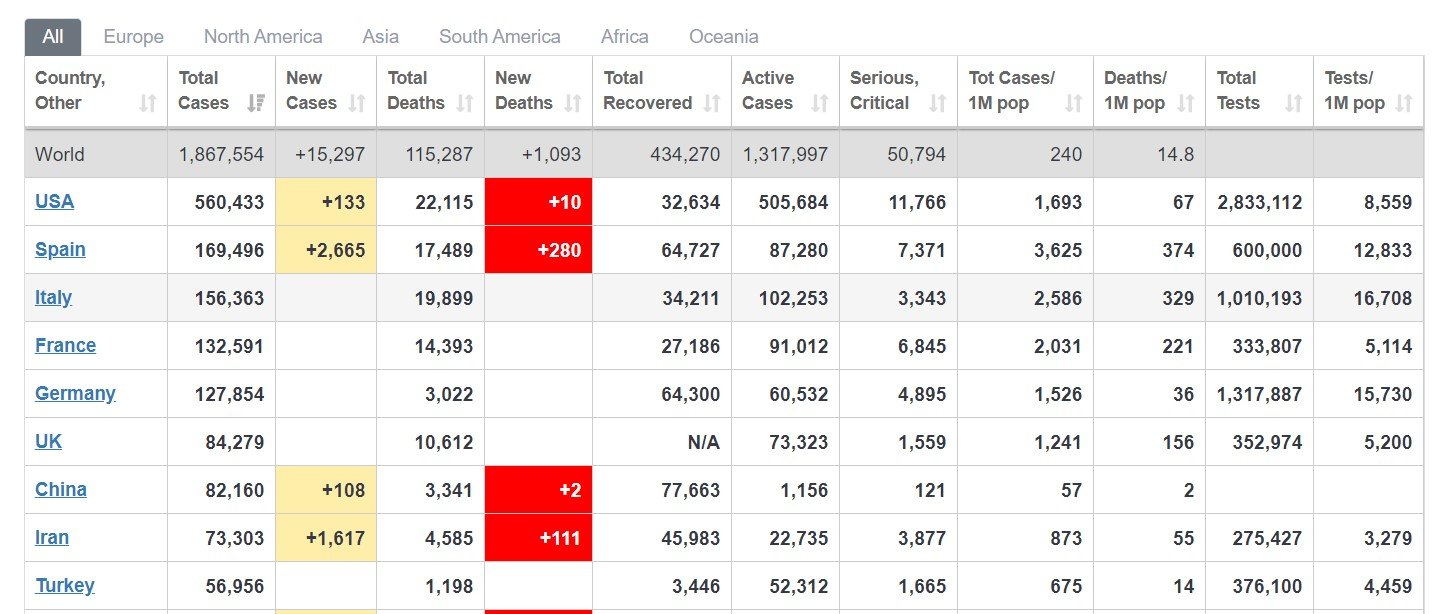Click Country, Other sort arrows icon
Image resolution: width=1433 pixels, height=614 pixels.
(148, 103)
